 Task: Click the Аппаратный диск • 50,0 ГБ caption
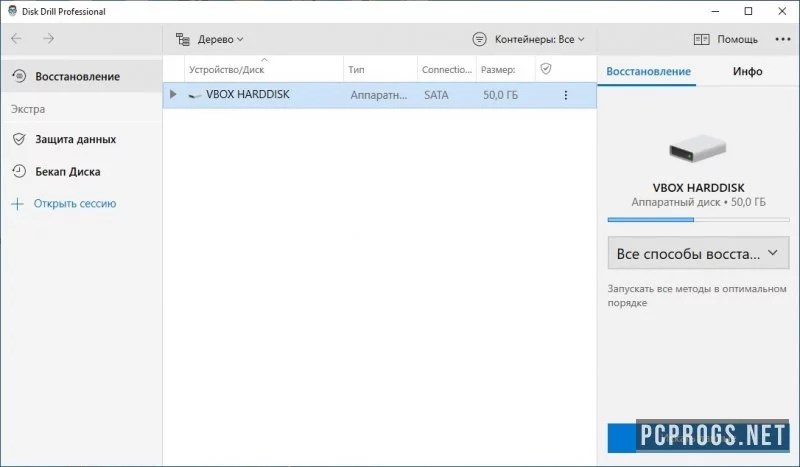(x=698, y=202)
